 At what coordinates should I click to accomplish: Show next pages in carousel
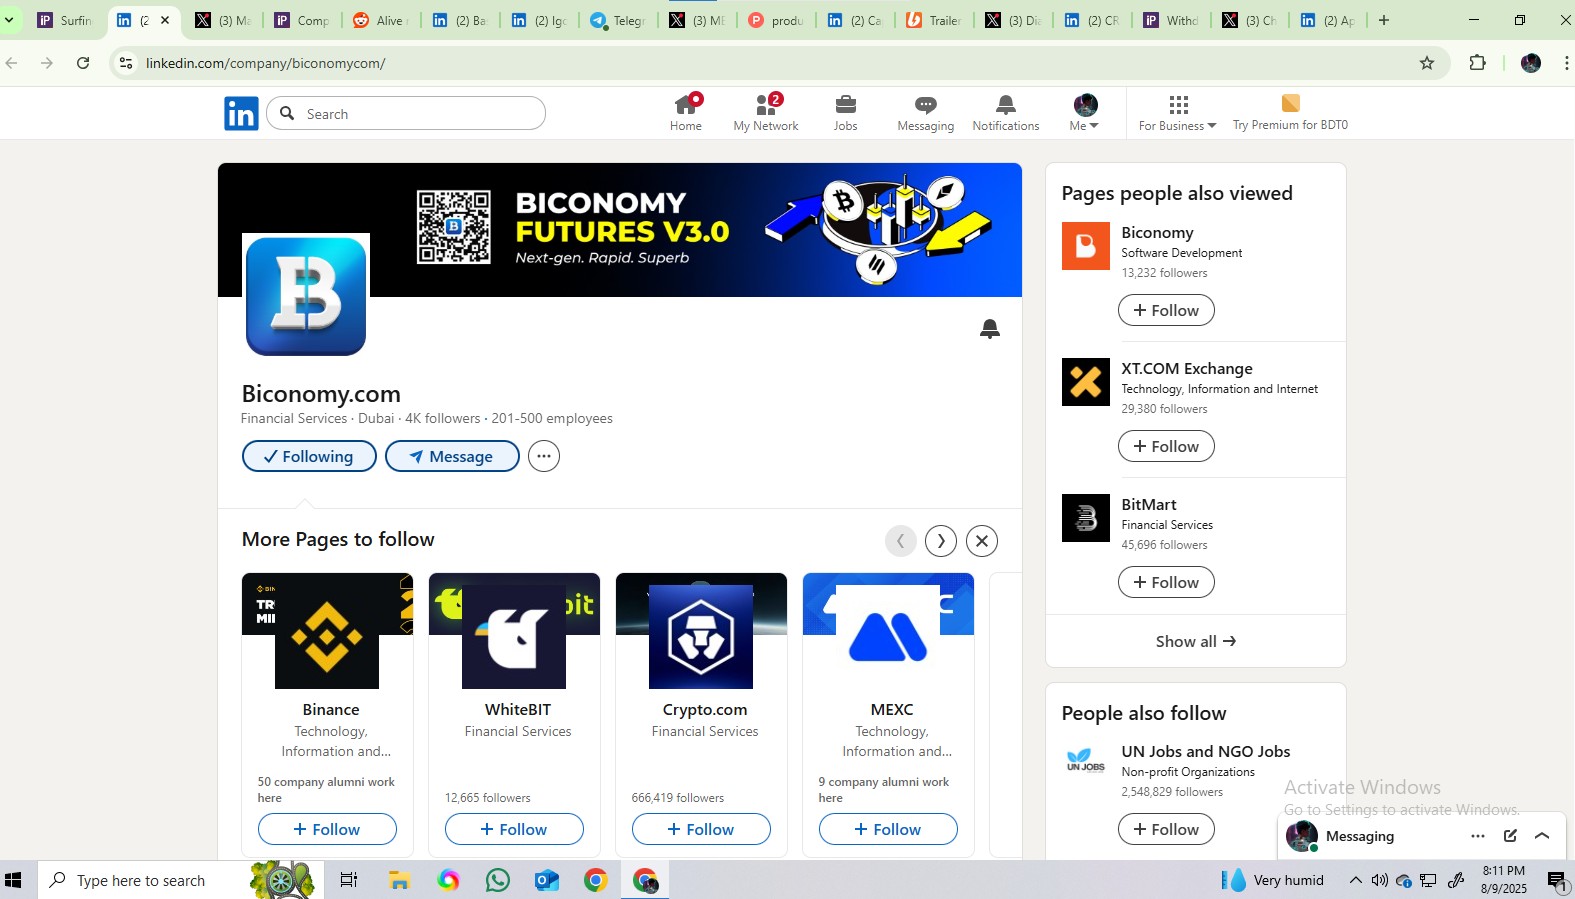point(941,541)
